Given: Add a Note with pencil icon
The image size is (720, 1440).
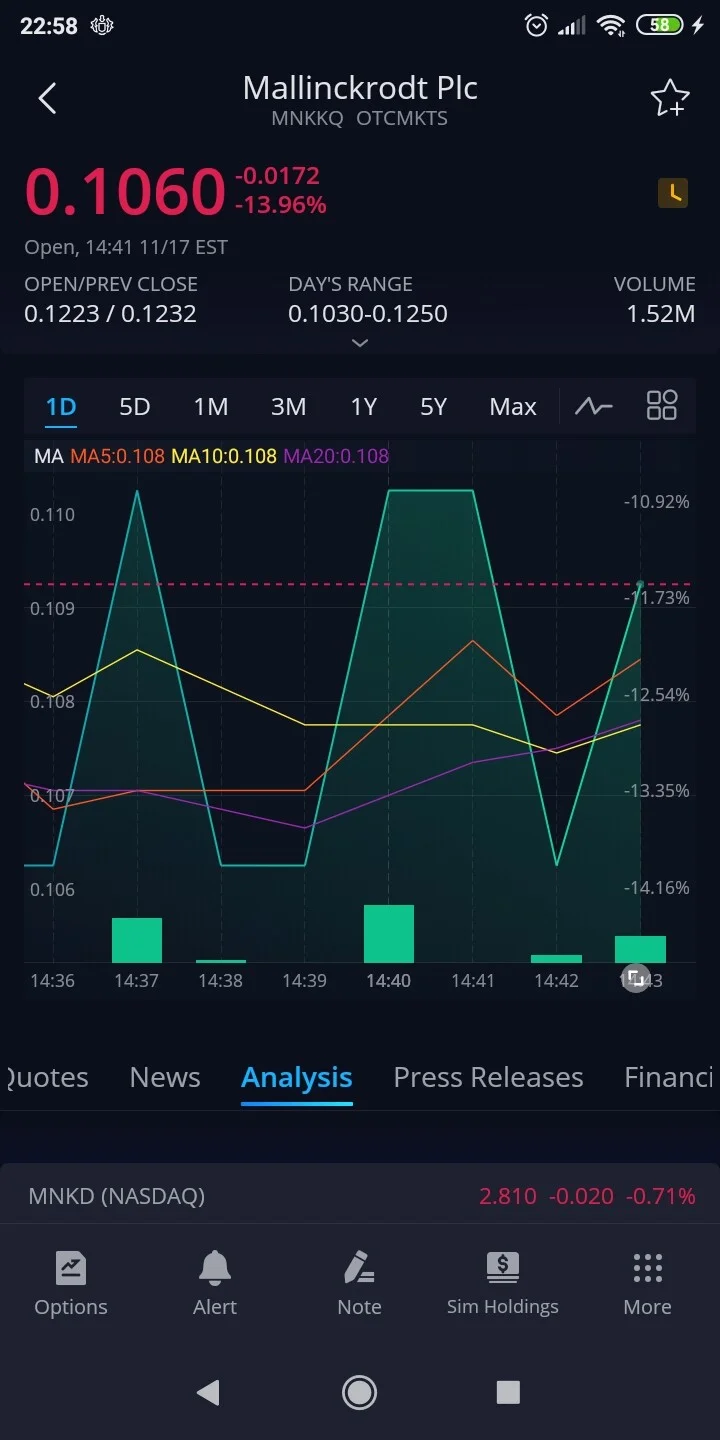Looking at the screenshot, I should point(359,1284).
